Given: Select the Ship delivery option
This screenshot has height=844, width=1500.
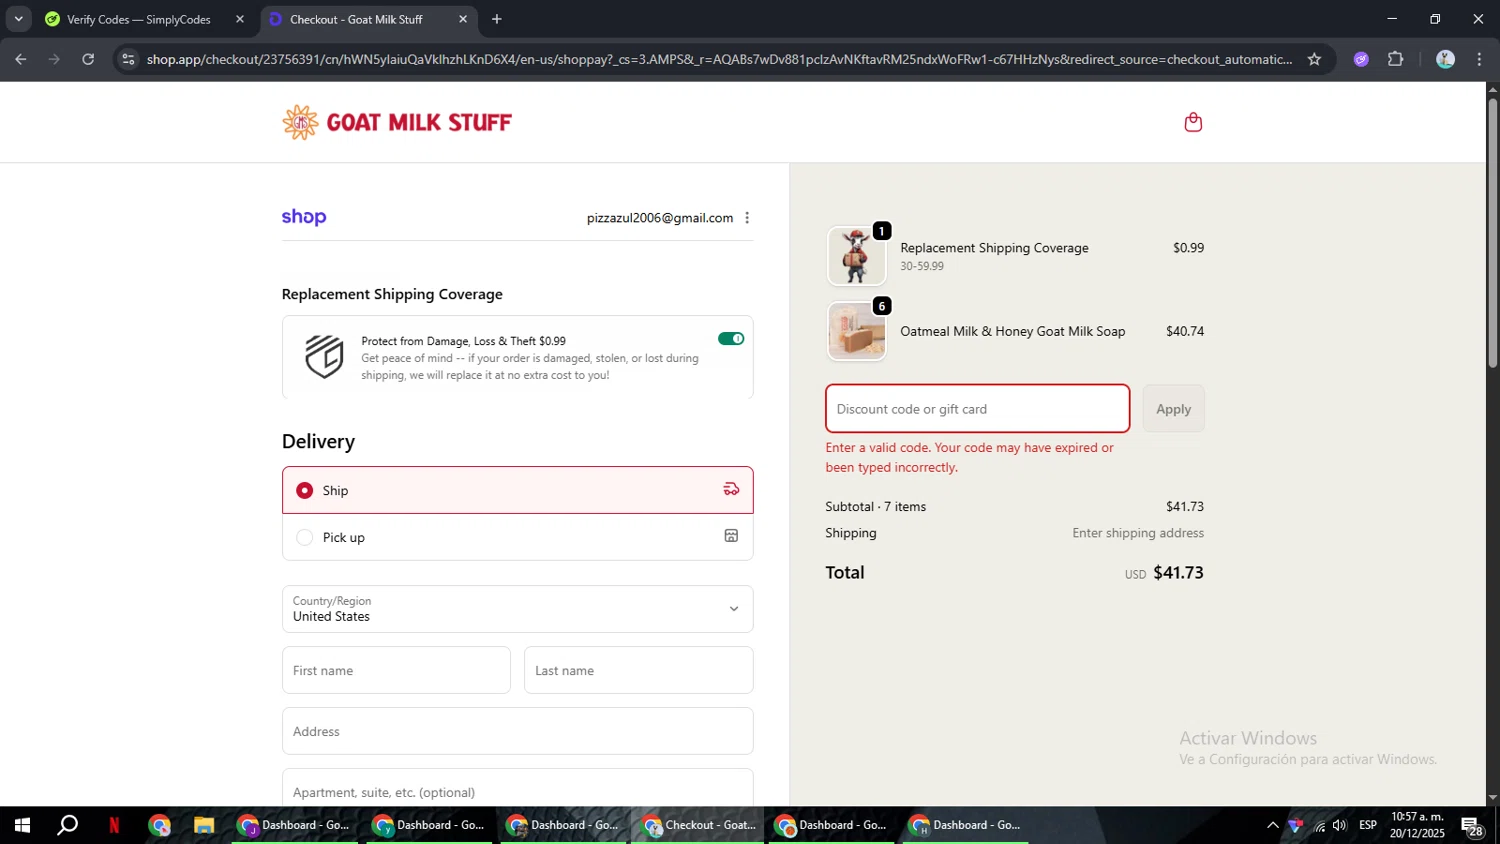Looking at the screenshot, I should coord(517,490).
